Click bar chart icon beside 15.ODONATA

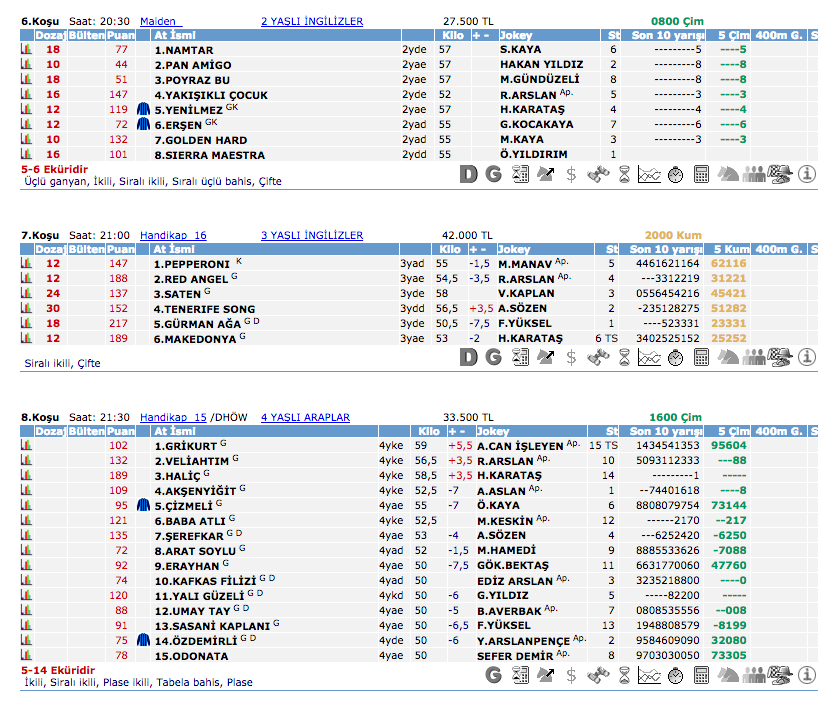27,656
